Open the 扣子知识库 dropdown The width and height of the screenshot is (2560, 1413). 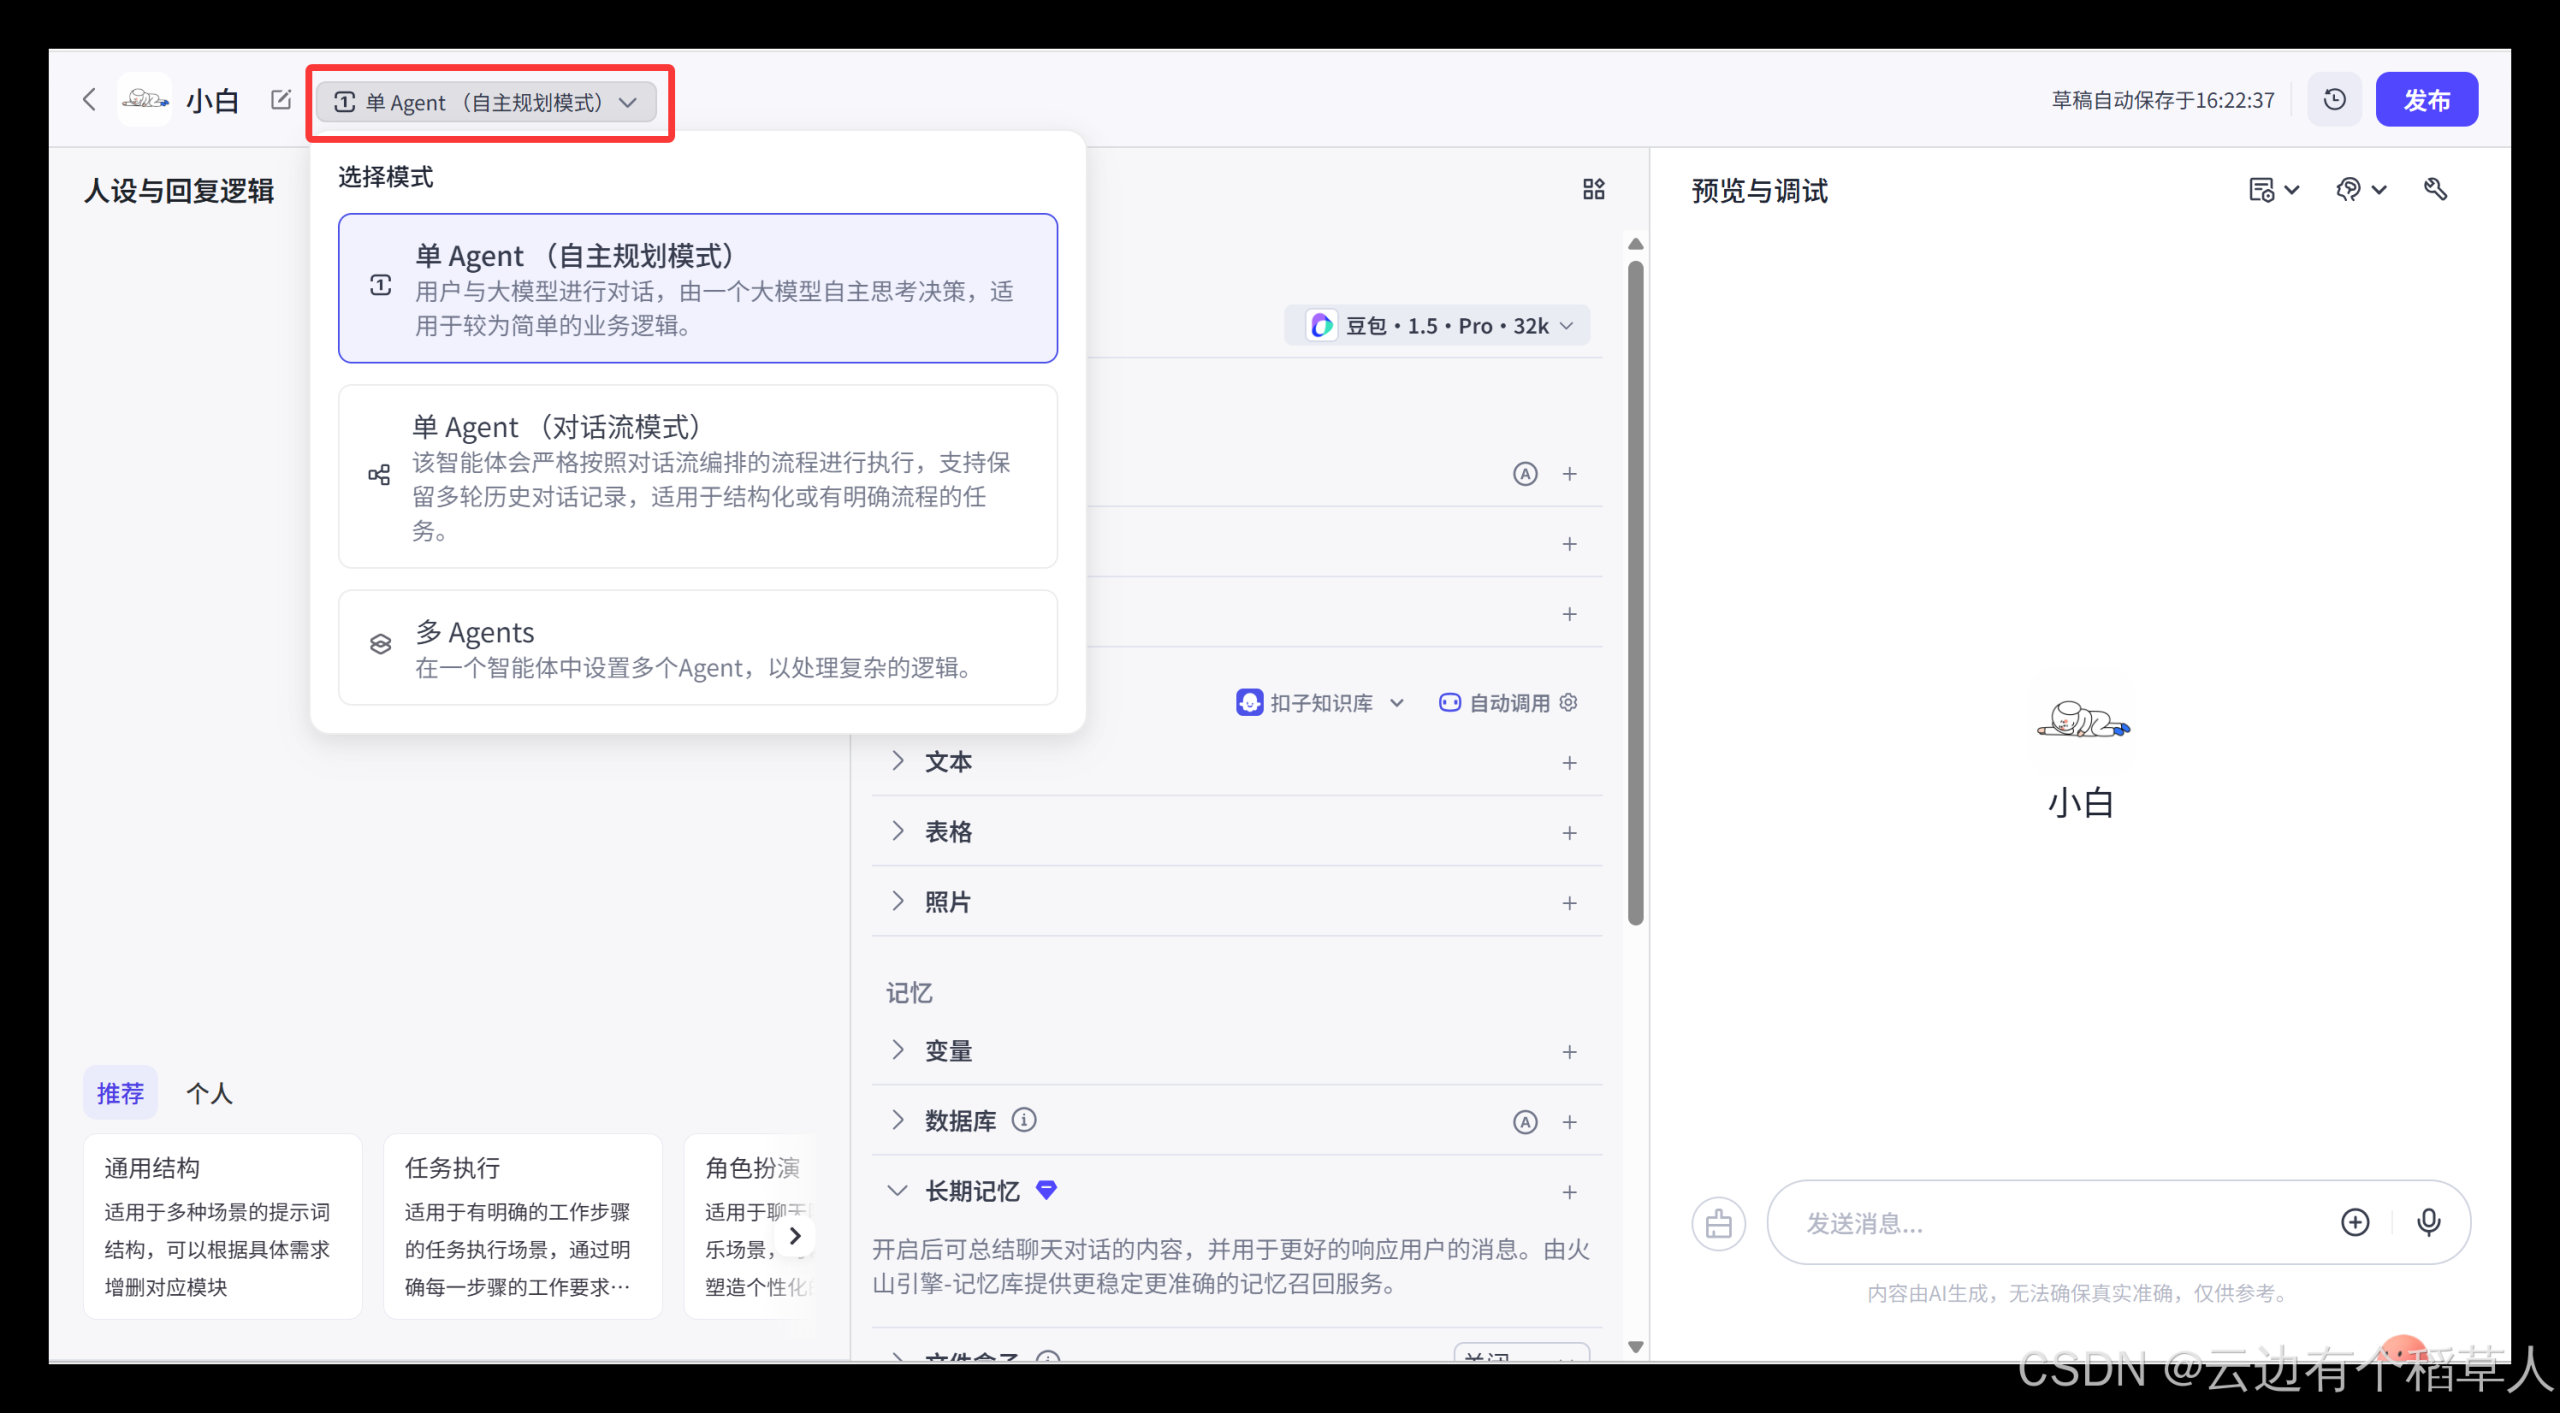pyautogui.click(x=1320, y=702)
